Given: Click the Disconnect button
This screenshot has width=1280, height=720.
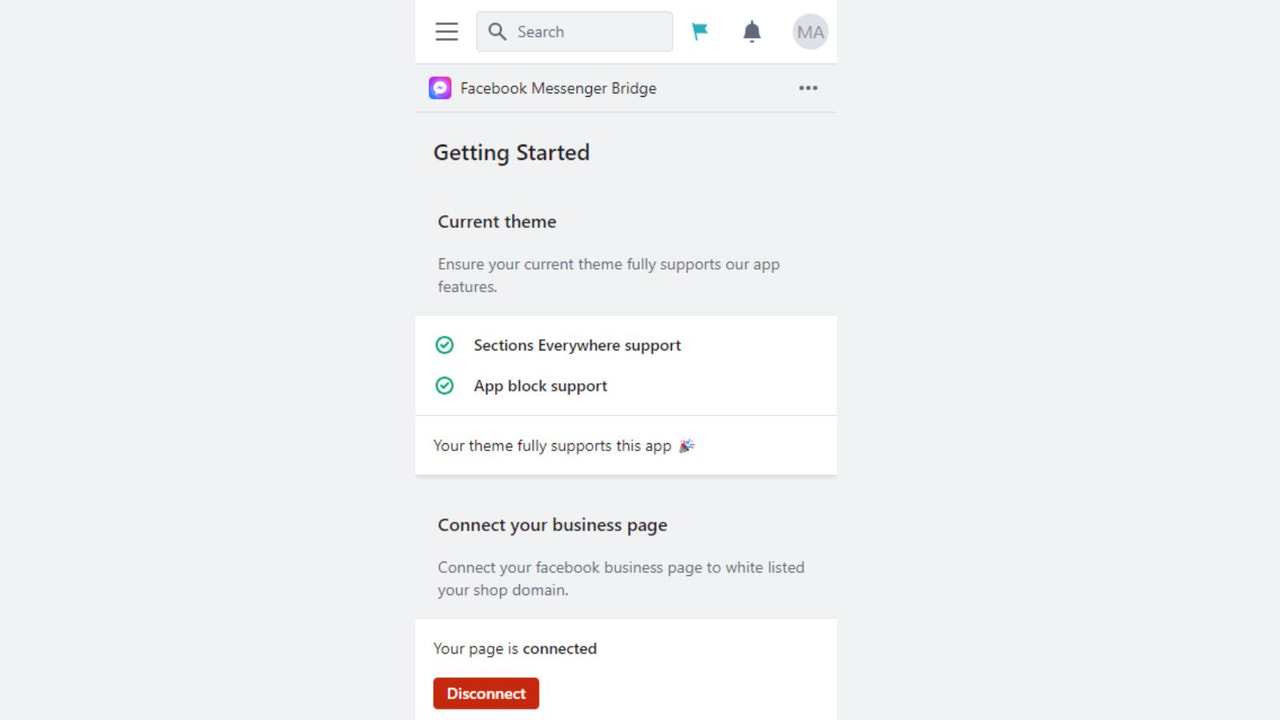Looking at the screenshot, I should pos(486,693).
